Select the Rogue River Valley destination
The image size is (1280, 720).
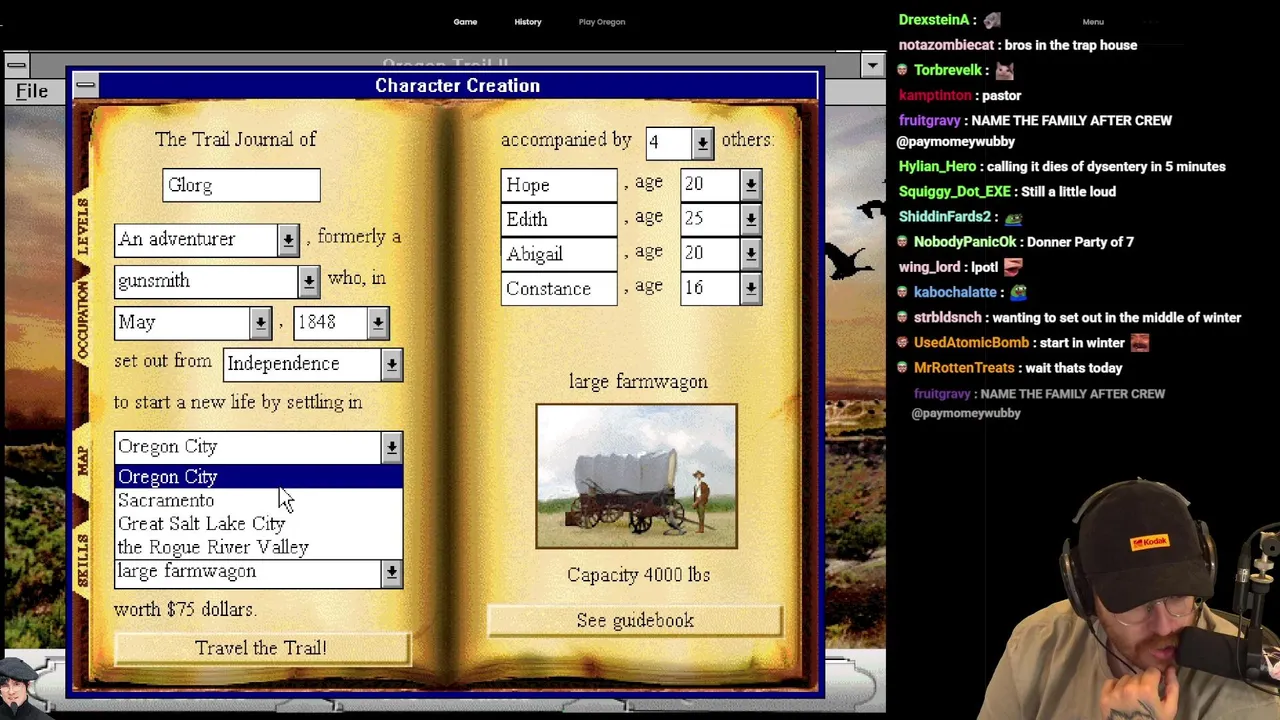(x=259, y=547)
